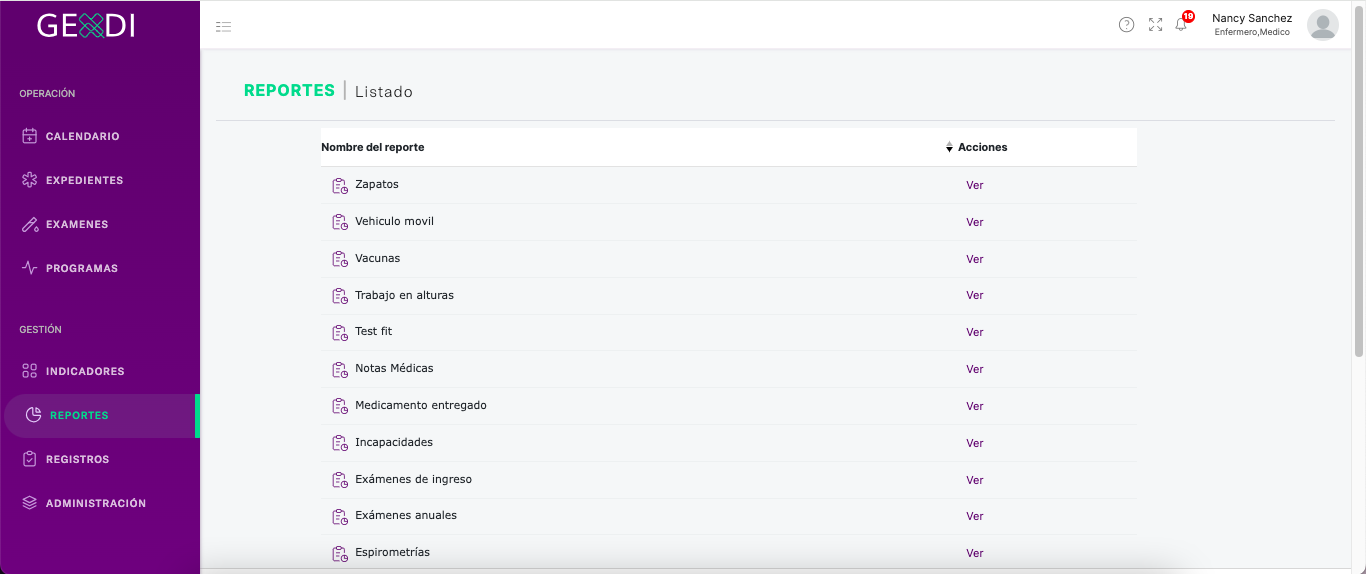This screenshot has height=574, width=1366.
Task: Collapse sidebar with the menu toggle icon
Action: point(224,26)
